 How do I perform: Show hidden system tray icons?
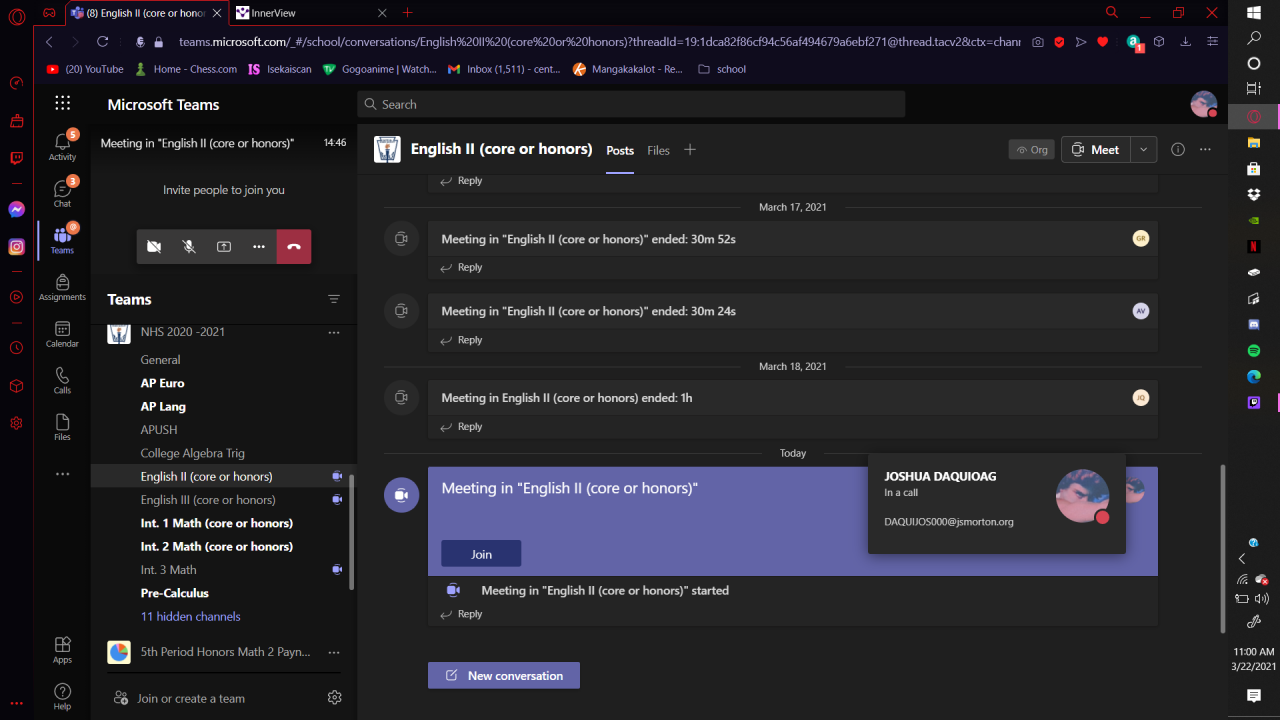(1242, 559)
